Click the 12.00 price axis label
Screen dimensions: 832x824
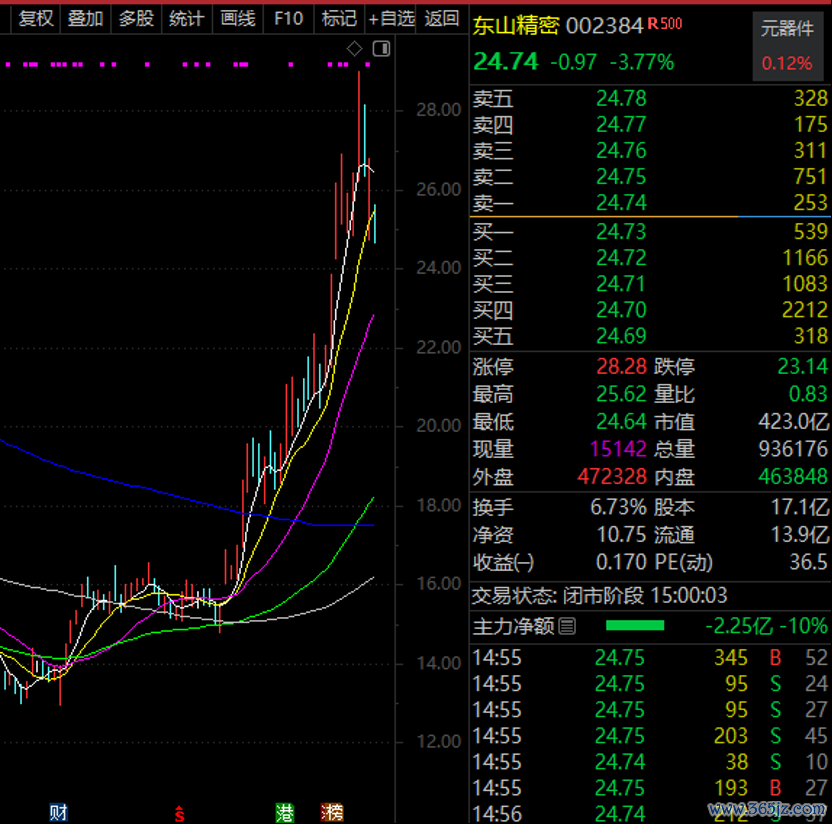438,741
